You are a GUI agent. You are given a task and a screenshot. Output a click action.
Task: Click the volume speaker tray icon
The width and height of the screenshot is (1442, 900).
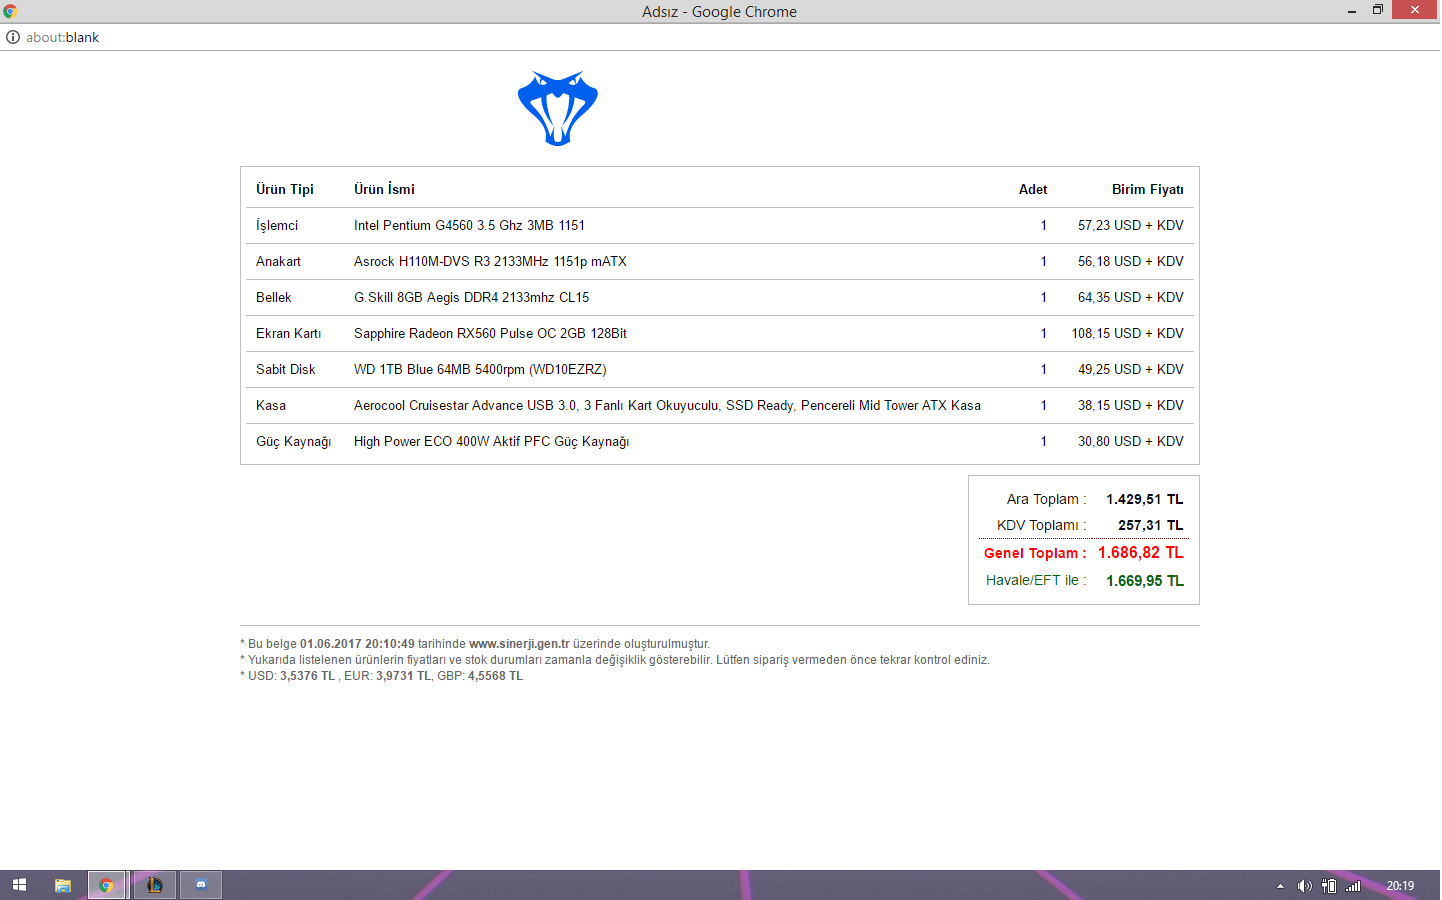(1304, 886)
